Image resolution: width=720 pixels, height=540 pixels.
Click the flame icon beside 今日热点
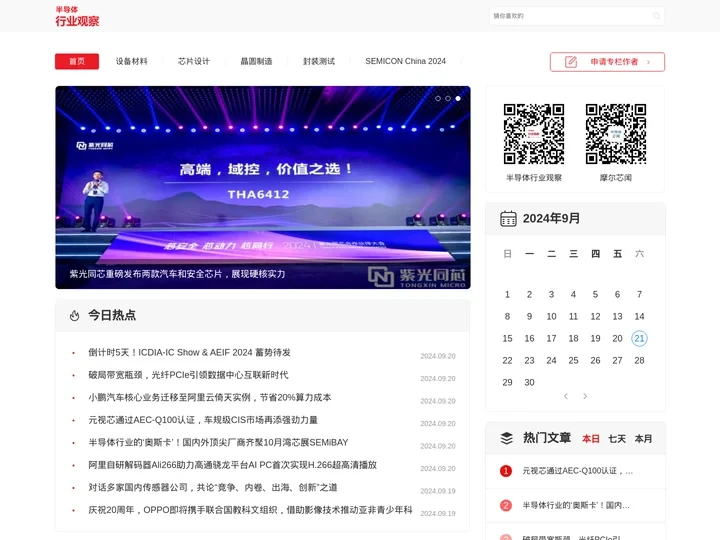pos(74,315)
